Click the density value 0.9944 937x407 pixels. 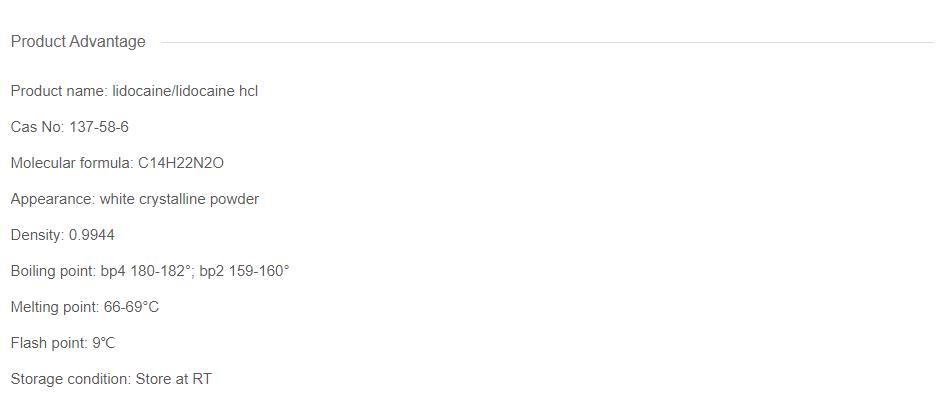(92, 235)
